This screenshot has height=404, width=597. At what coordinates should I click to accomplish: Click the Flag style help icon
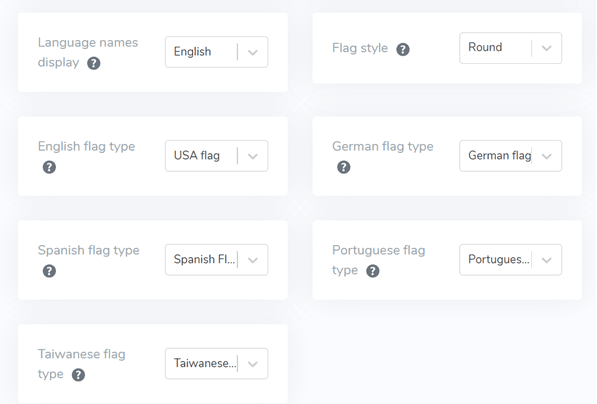pyautogui.click(x=403, y=49)
